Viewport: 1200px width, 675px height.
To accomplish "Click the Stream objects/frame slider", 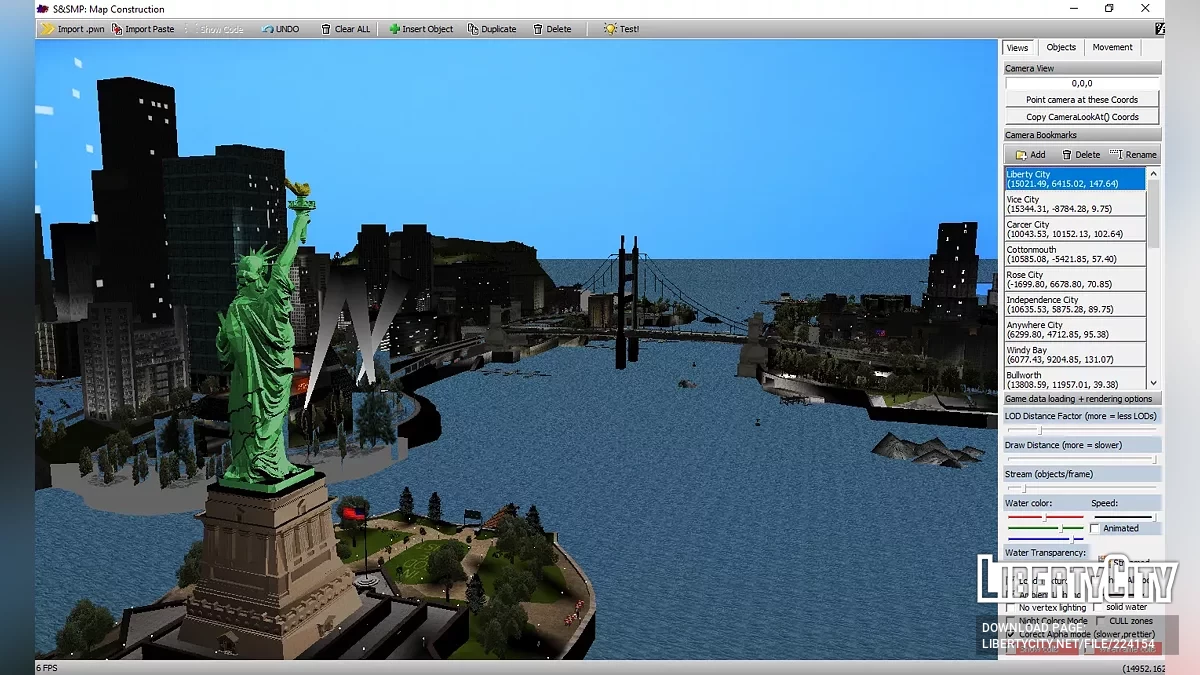I will 1082,488.
